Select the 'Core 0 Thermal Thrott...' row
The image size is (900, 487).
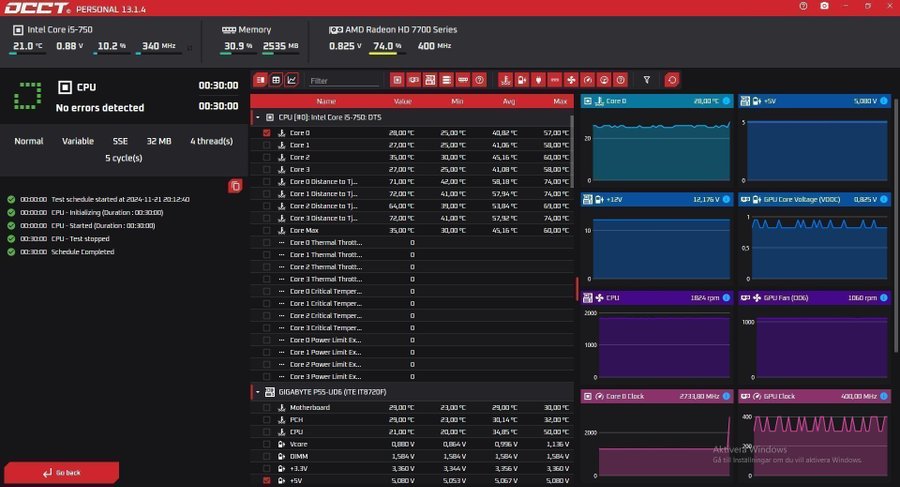click(x=412, y=242)
